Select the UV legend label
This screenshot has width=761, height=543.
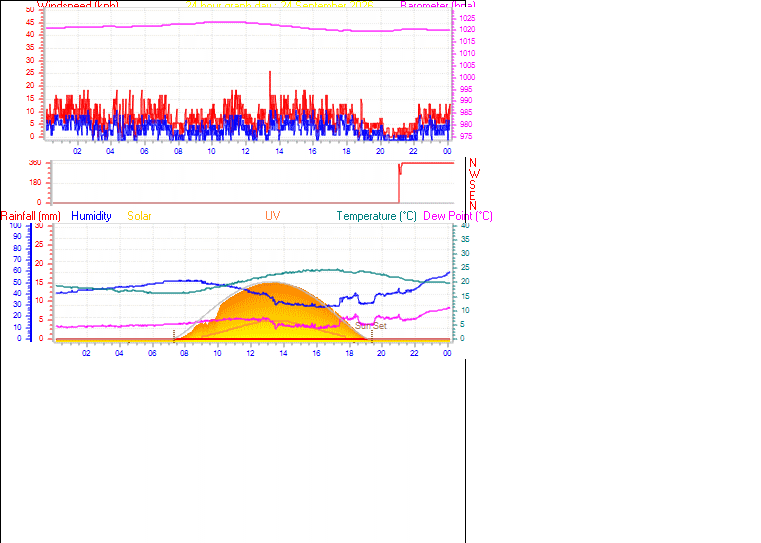[272, 216]
